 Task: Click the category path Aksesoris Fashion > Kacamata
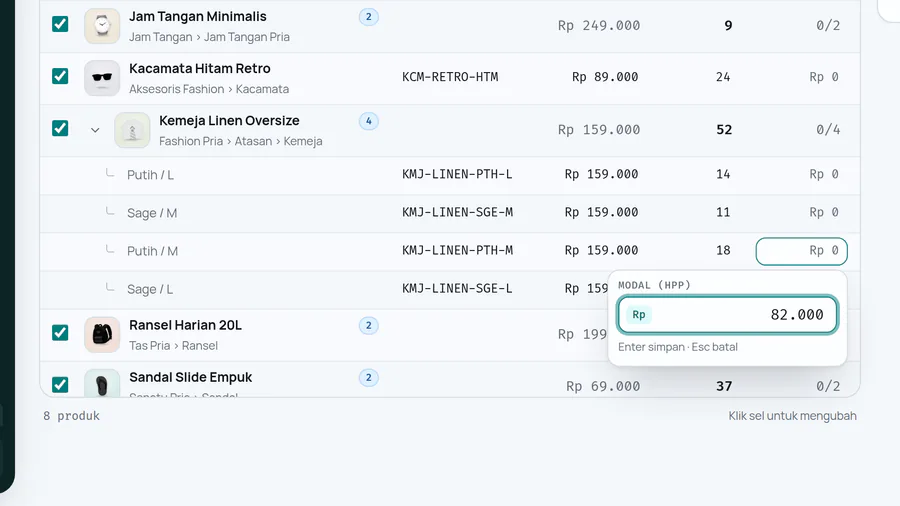tap(209, 89)
